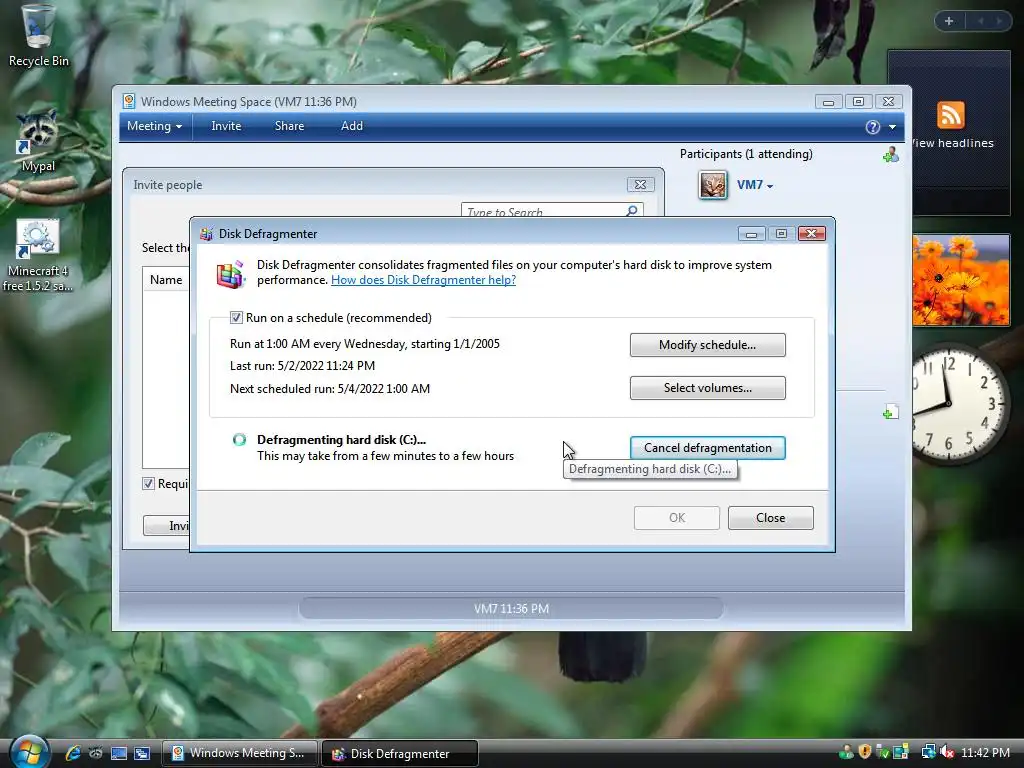Click the search magnifier in Invite people
The height and width of the screenshot is (768, 1024).
pyautogui.click(x=632, y=211)
